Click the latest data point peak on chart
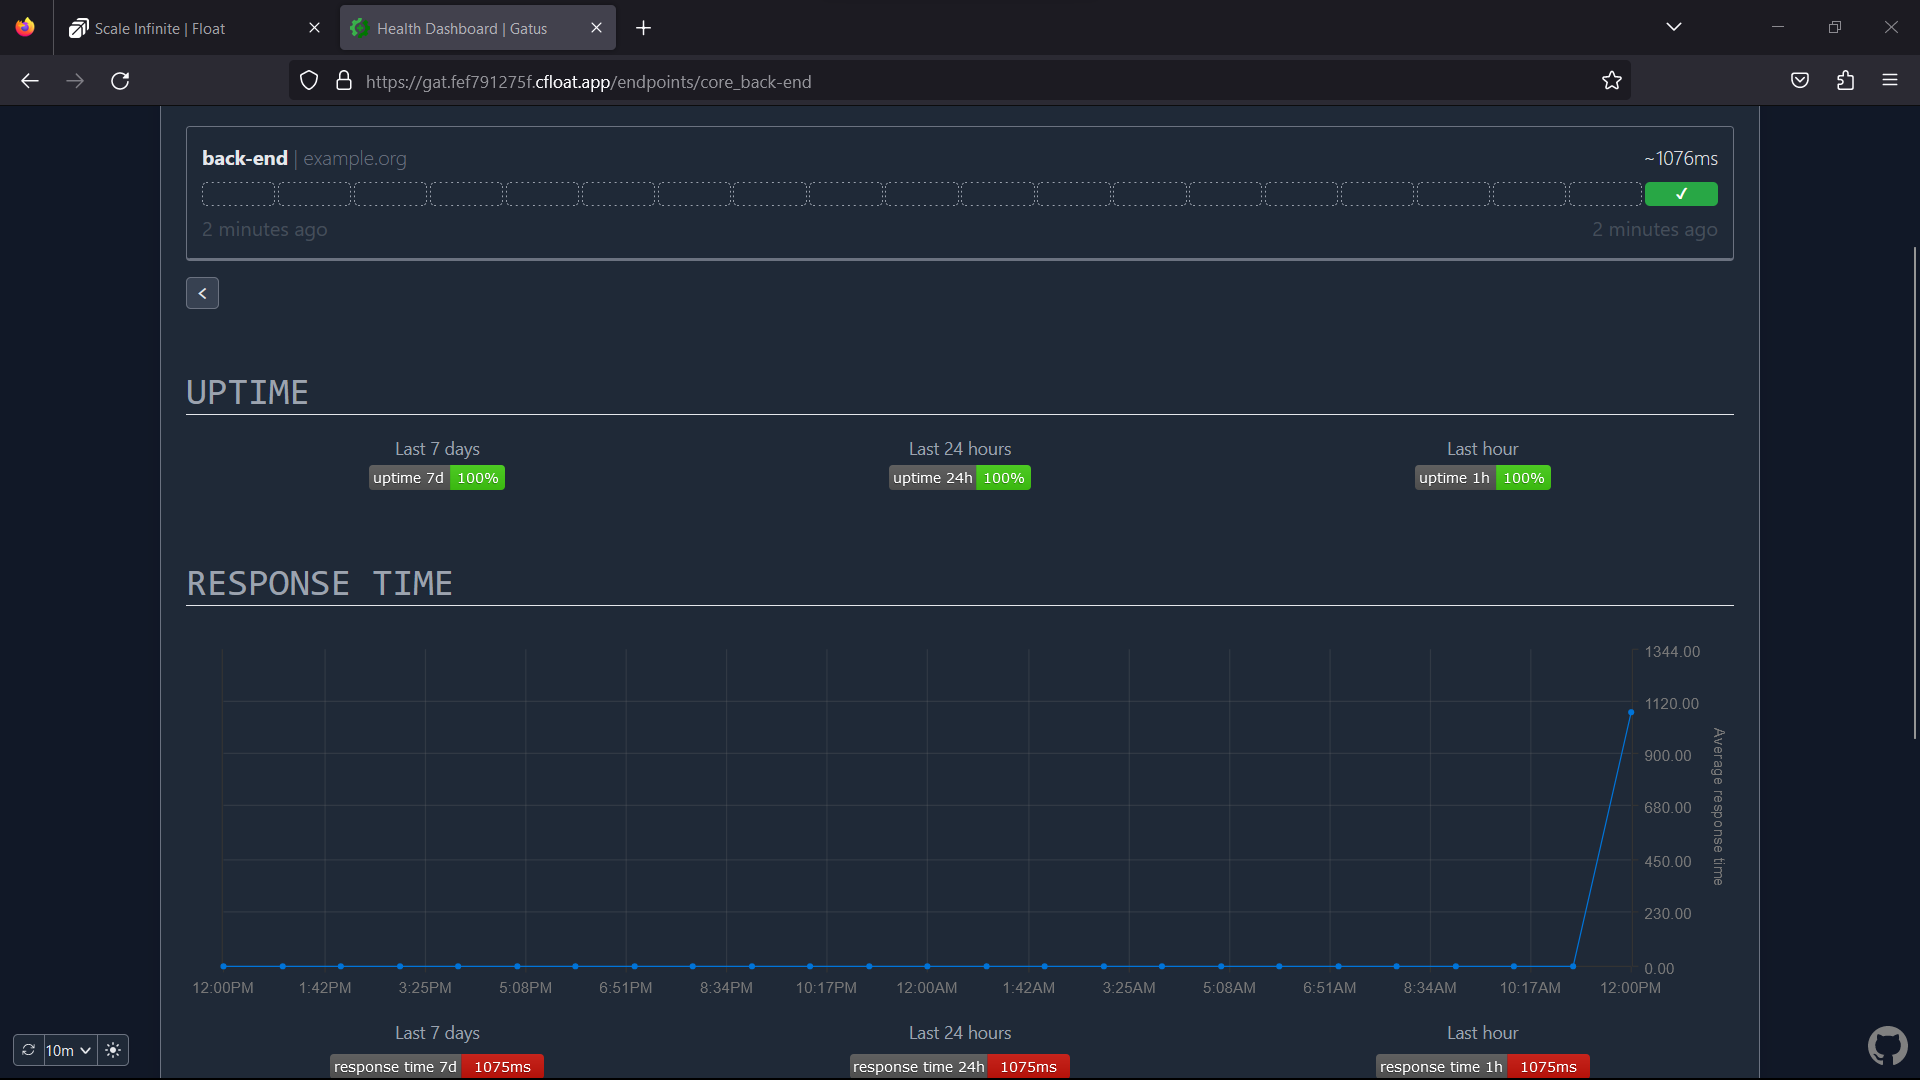 [1631, 713]
